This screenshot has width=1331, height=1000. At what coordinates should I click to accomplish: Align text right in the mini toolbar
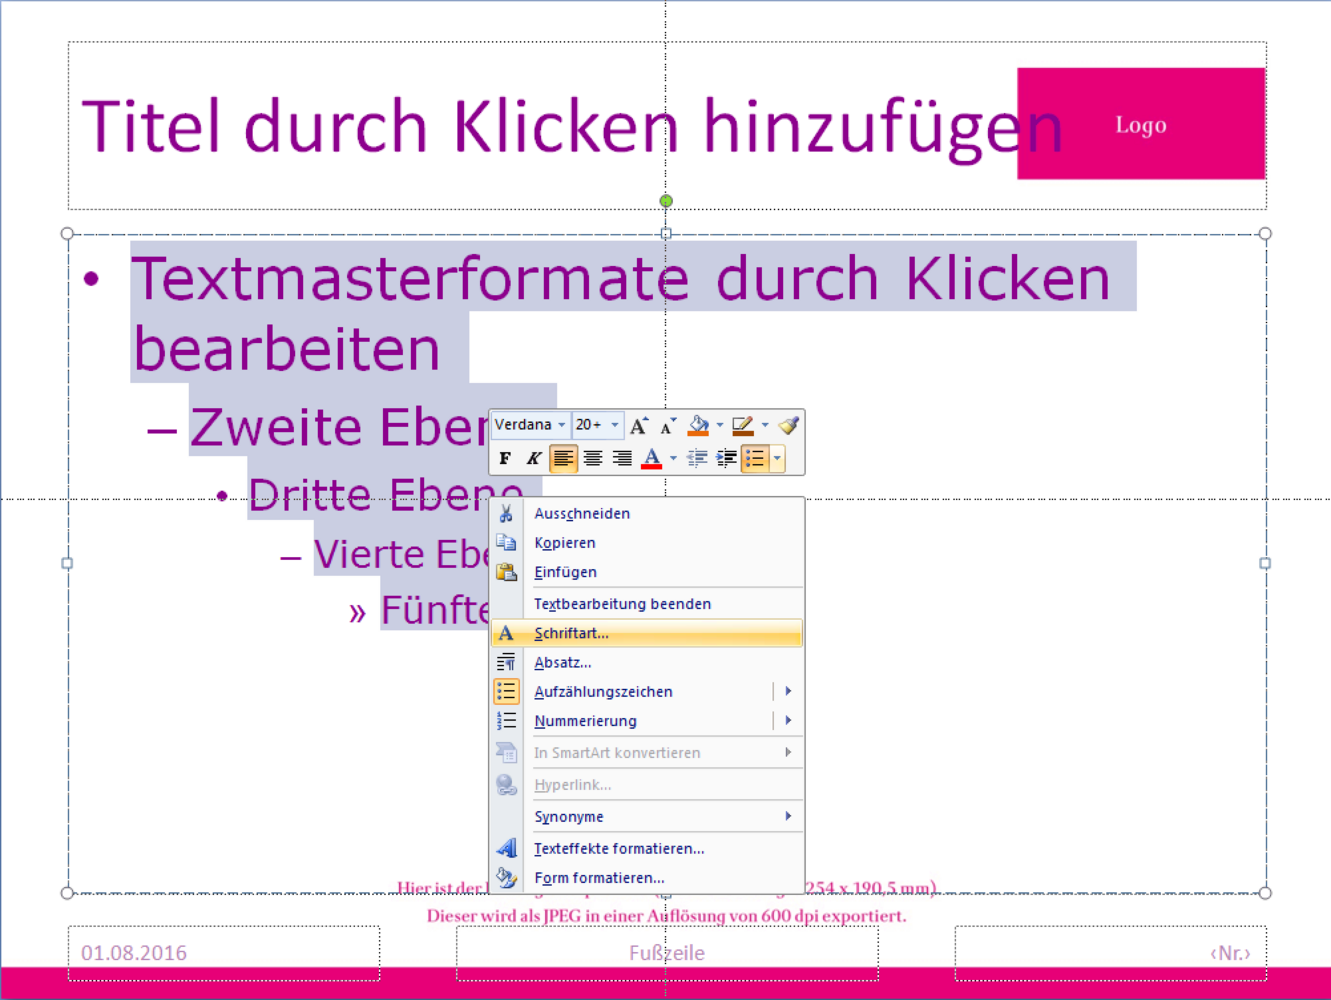coord(622,459)
